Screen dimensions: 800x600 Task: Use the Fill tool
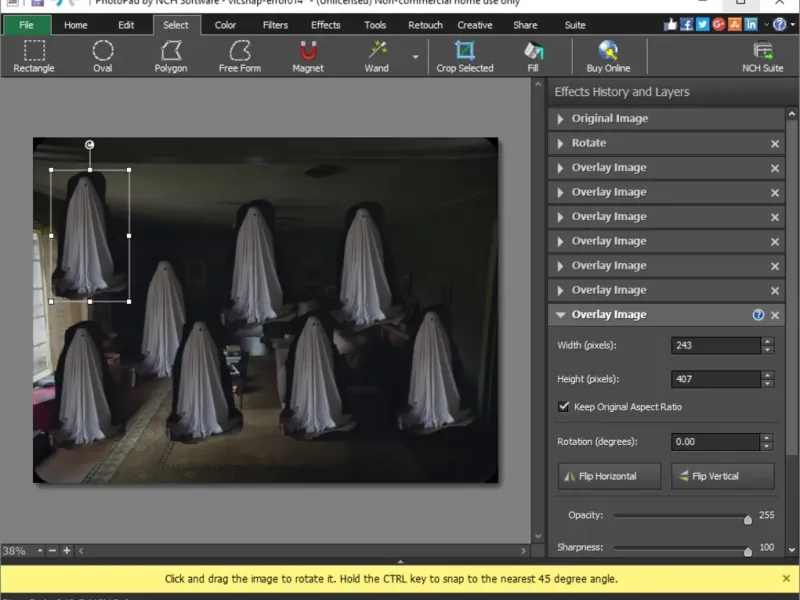click(533, 57)
